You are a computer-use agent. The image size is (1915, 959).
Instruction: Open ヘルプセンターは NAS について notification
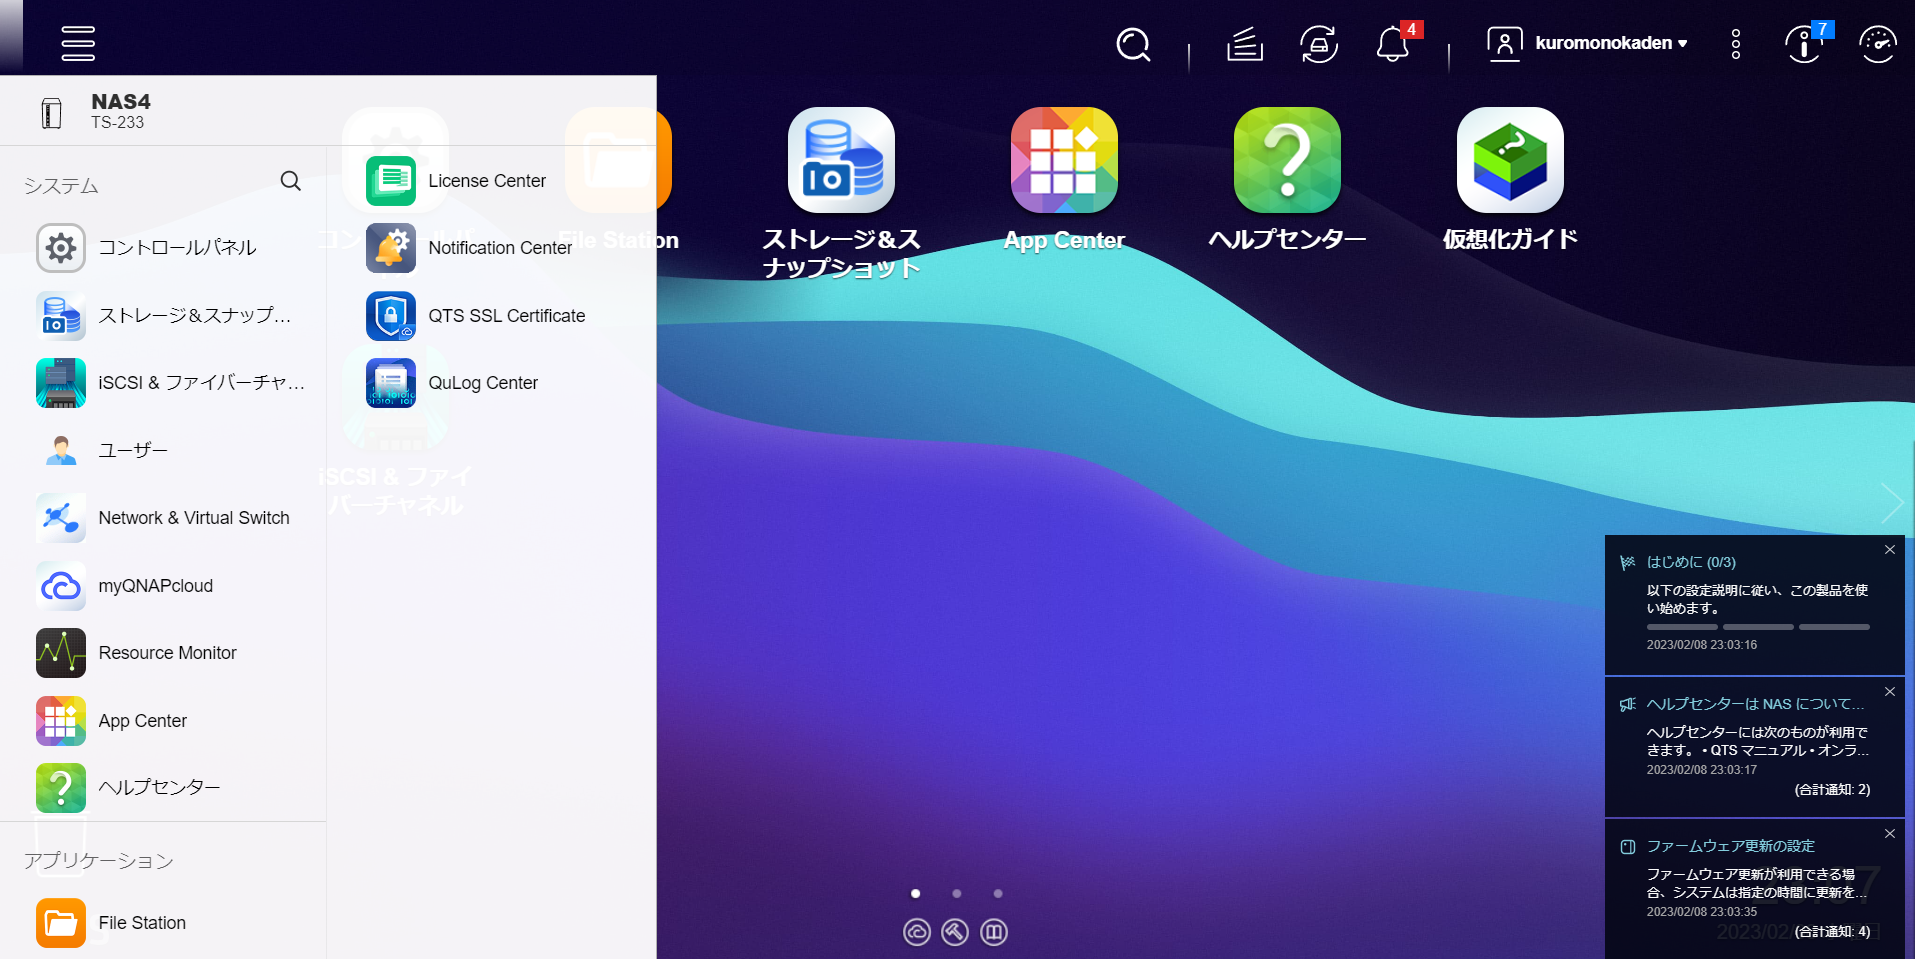pyautogui.click(x=1755, y=704)
